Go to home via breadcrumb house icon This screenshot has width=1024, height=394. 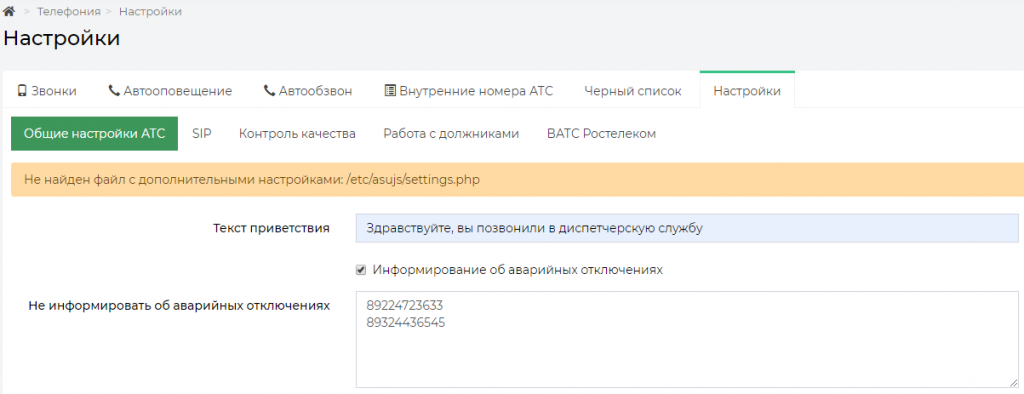[9, 12]
